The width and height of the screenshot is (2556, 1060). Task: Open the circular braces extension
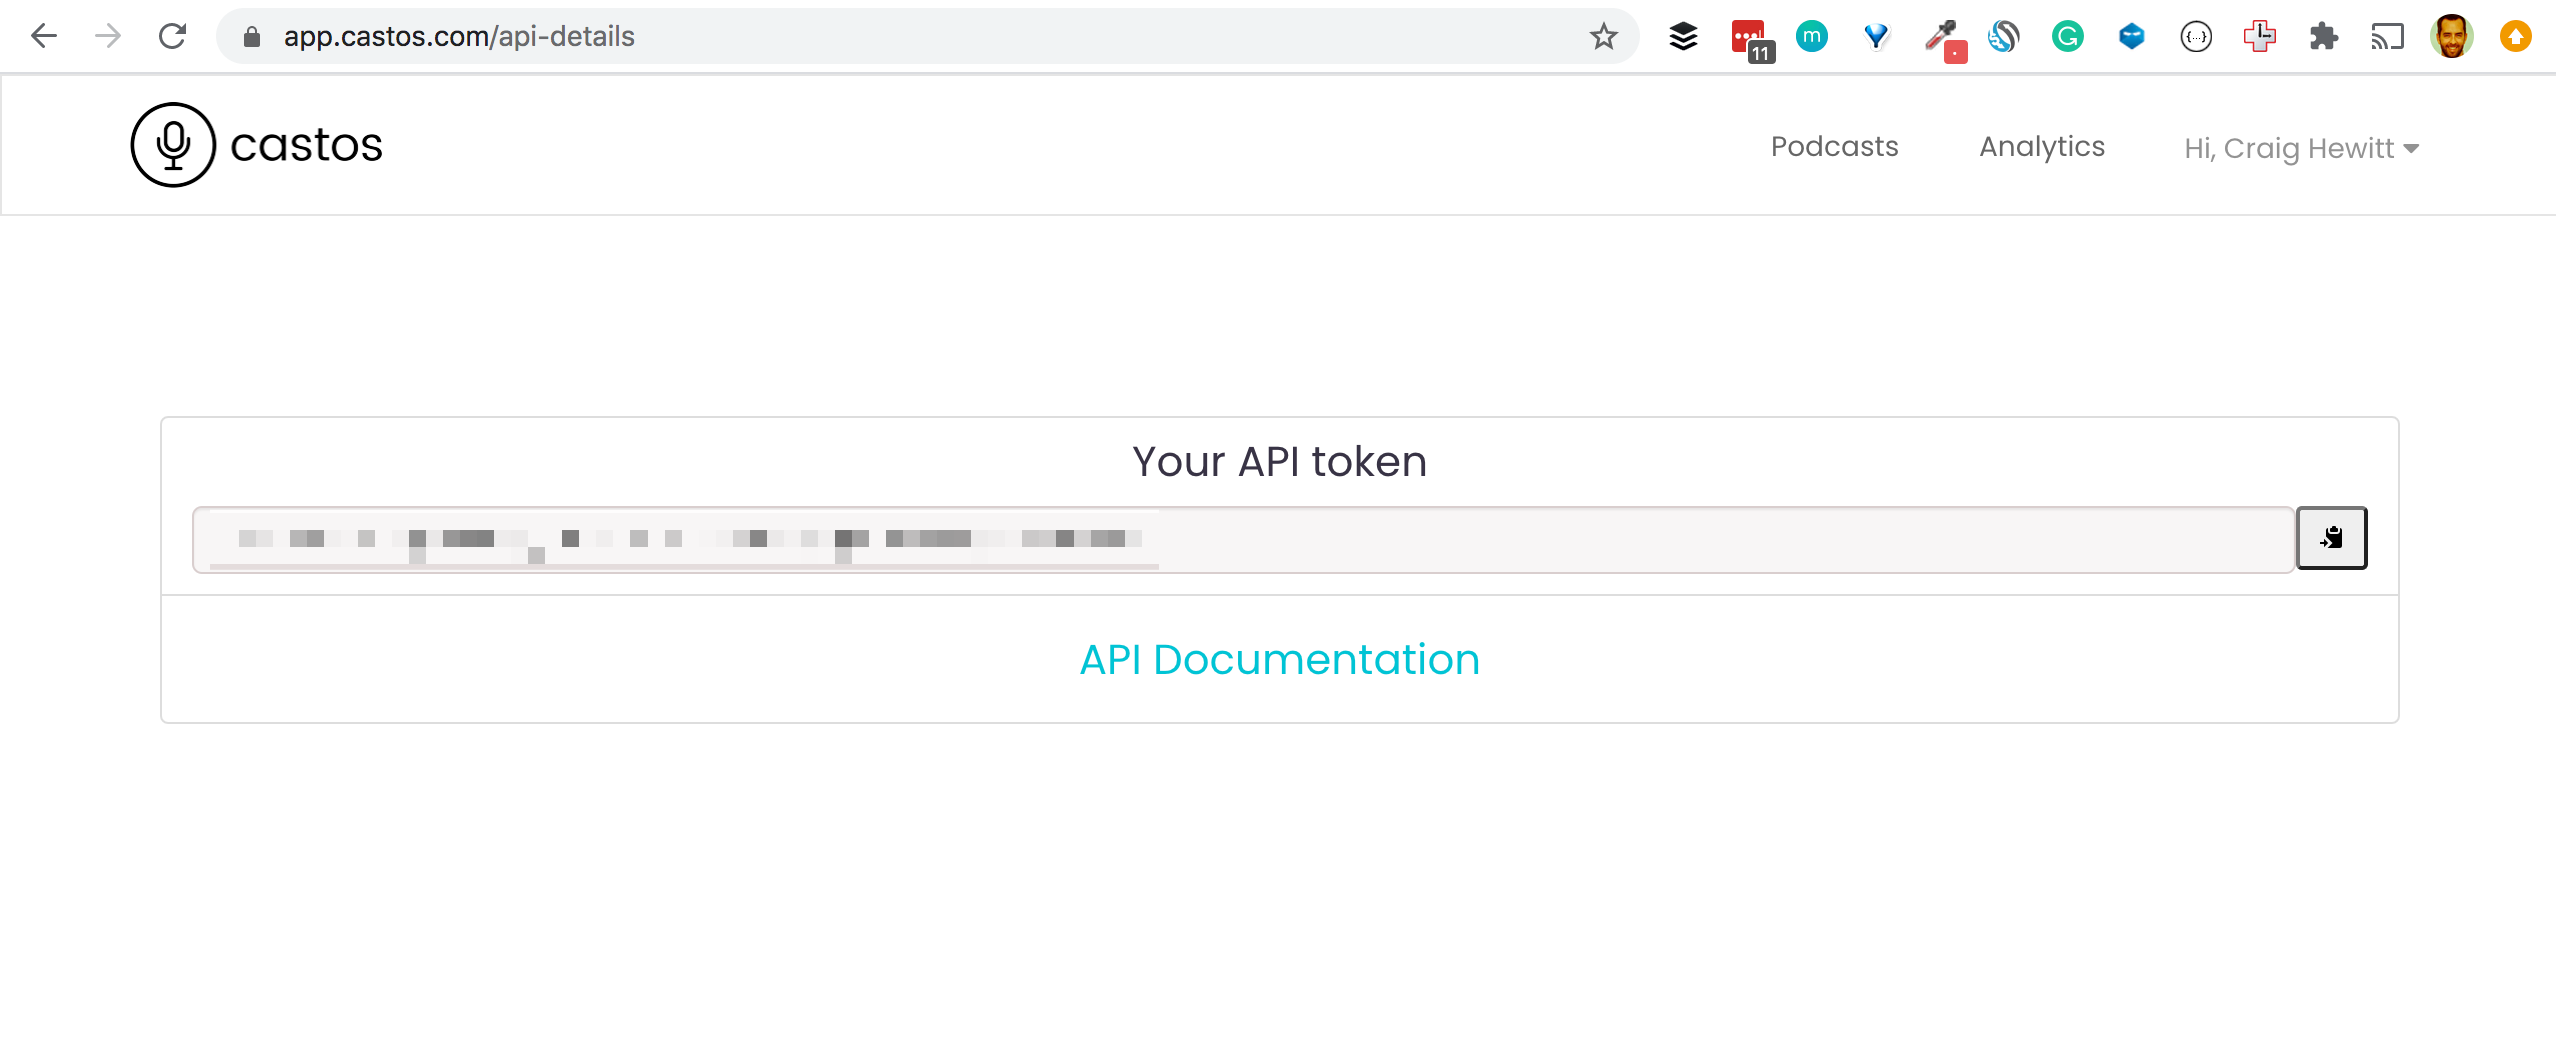click(2196, 37)
